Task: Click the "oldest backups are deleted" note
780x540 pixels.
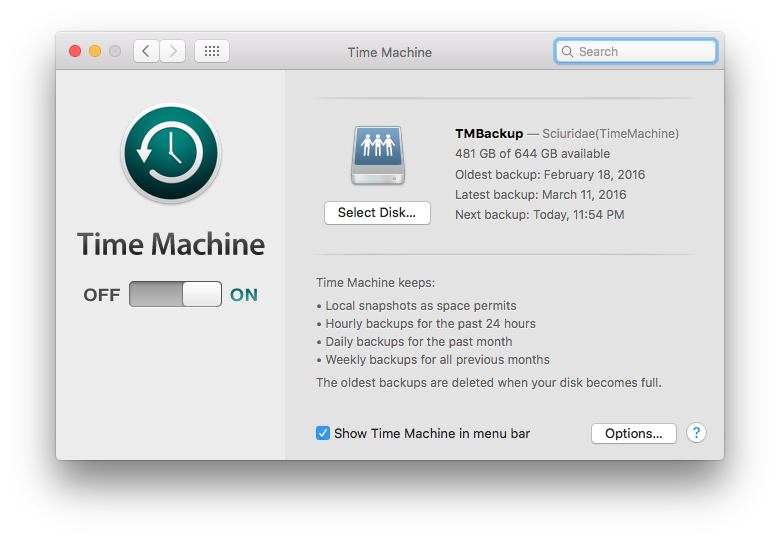Action: pyautogui.click(x=489, y=383)
